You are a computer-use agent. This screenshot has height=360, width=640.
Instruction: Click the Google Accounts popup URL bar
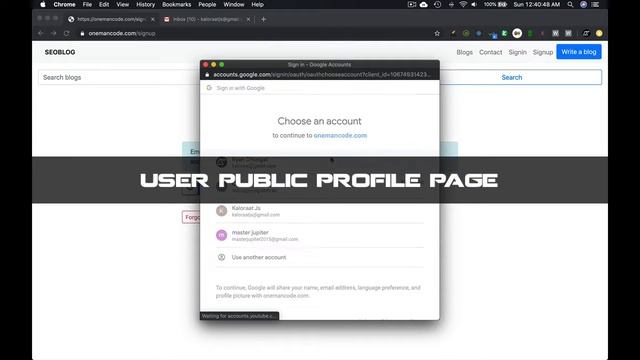pyautogui.click(x=320, y=75)
